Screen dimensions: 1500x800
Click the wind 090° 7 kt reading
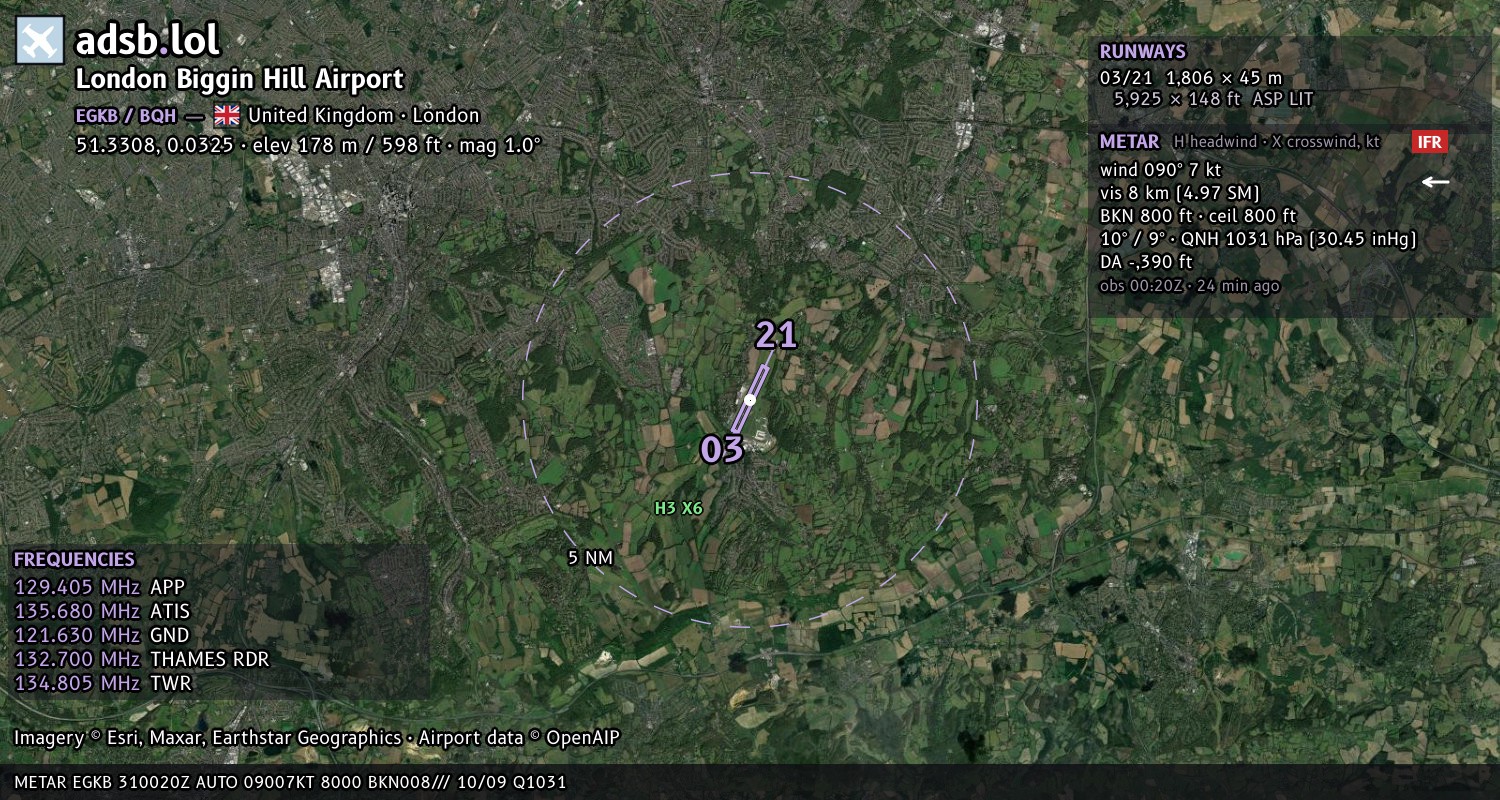click(x=1160, y=170)
